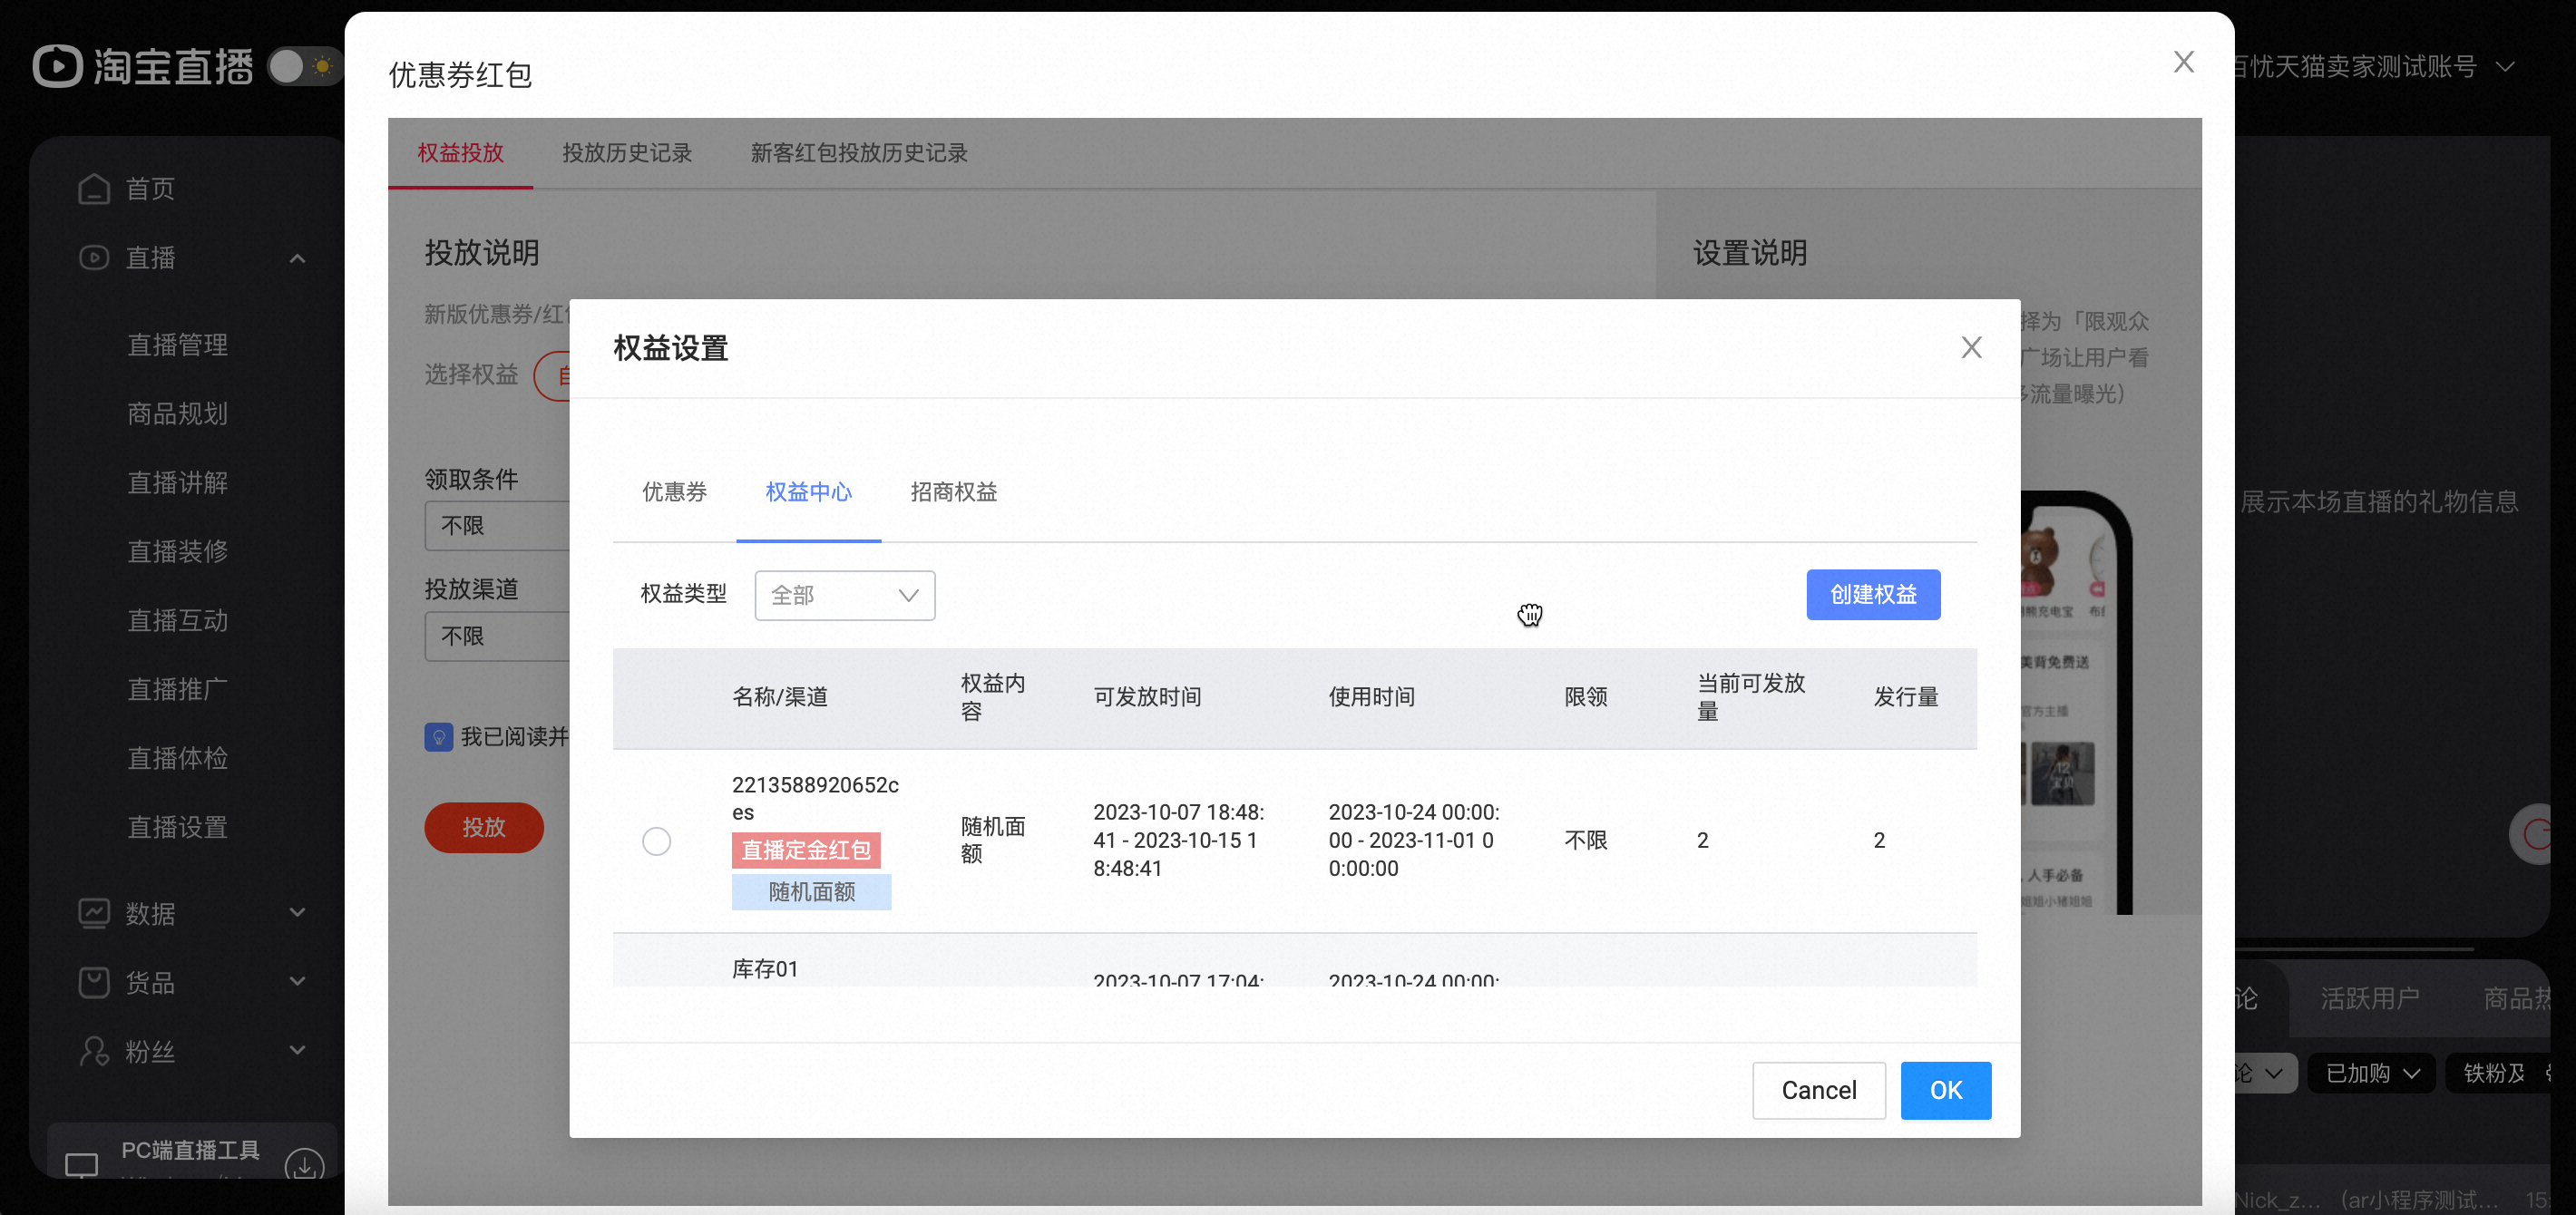Image resolution: width=2576 pixels, height=1215 pixels.
Task: Switch to 新客红包投放历史记录 tab
Action: click(x=859, y=153)
